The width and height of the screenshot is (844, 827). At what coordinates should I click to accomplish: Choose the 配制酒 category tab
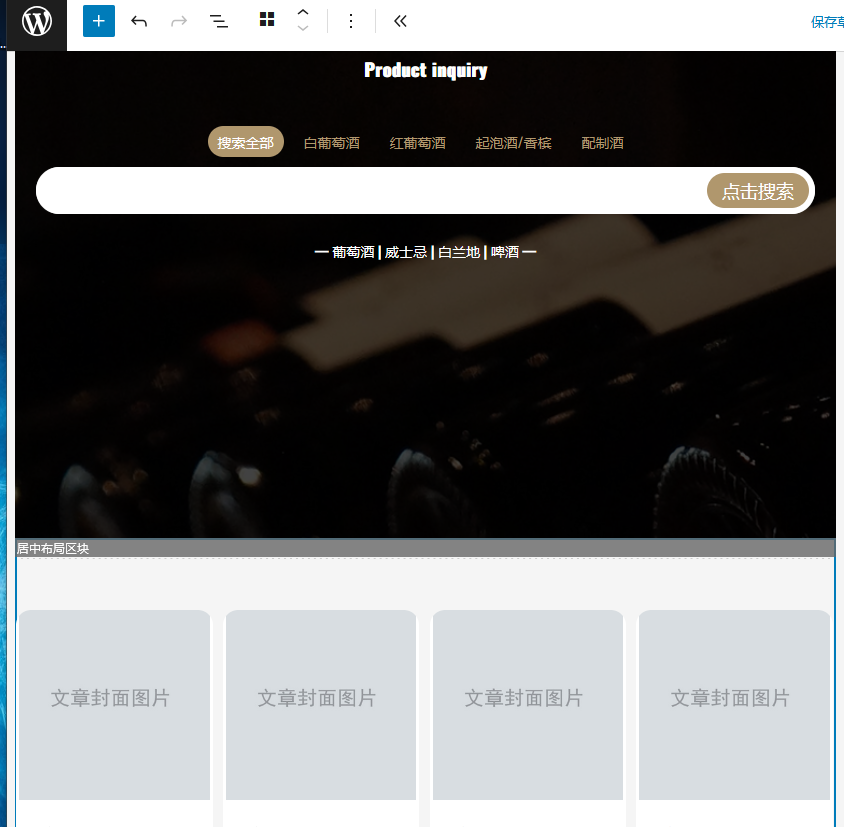(x=603, y=143)
